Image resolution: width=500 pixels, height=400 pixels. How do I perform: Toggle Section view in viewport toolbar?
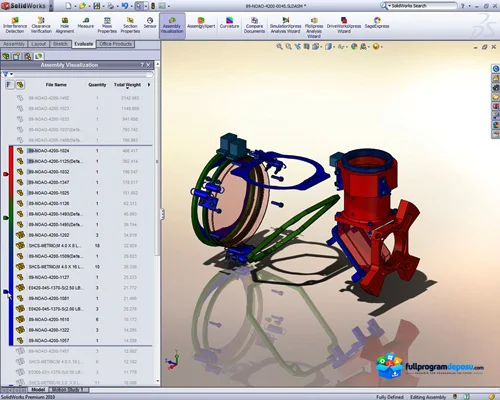tap(306, 47)
